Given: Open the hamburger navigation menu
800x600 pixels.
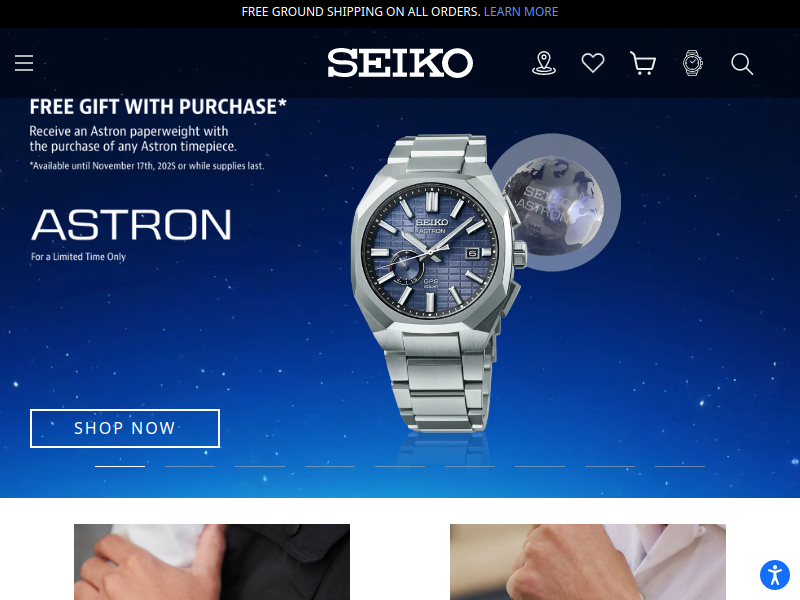Looking at the screenshot, I should 24,63.
